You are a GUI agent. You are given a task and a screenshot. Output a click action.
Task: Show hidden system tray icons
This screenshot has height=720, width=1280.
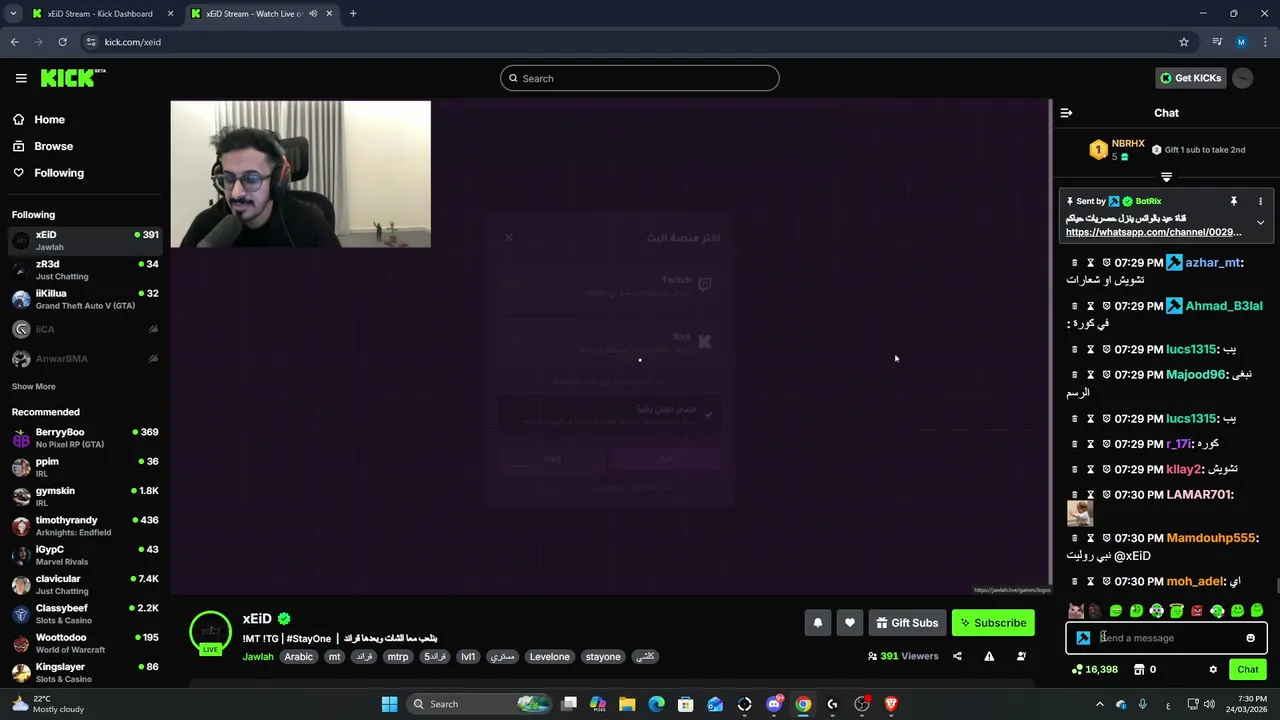pyautogui.click(x=1099, y=704)
